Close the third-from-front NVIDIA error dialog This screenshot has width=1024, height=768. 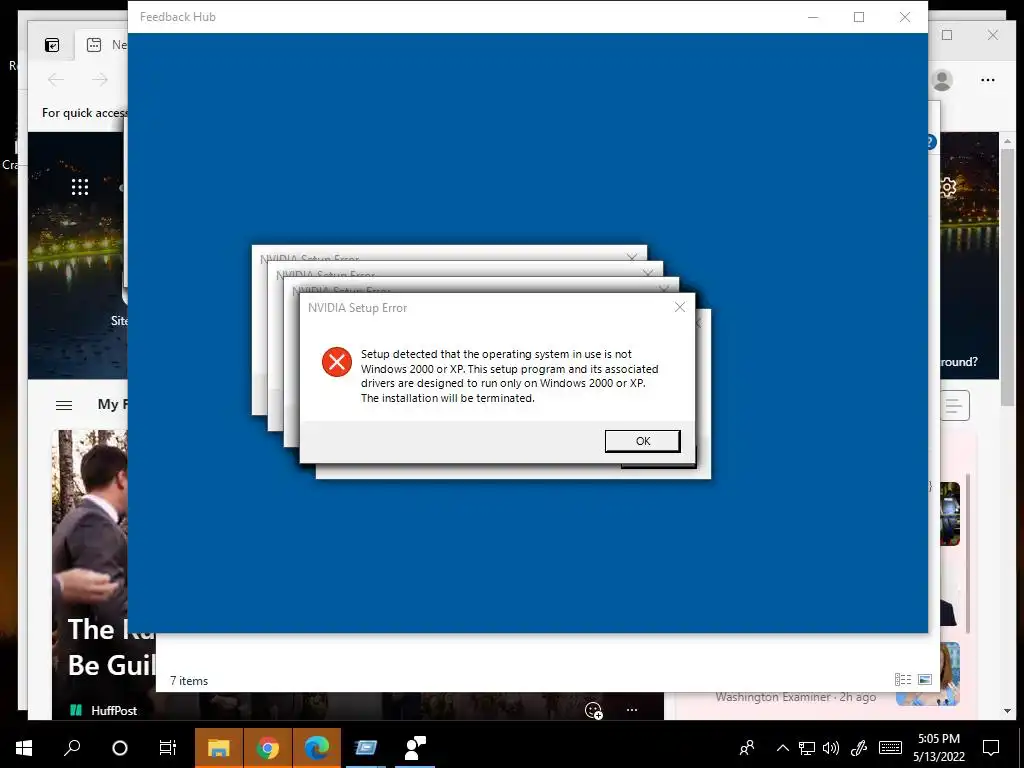pos(648,272)
